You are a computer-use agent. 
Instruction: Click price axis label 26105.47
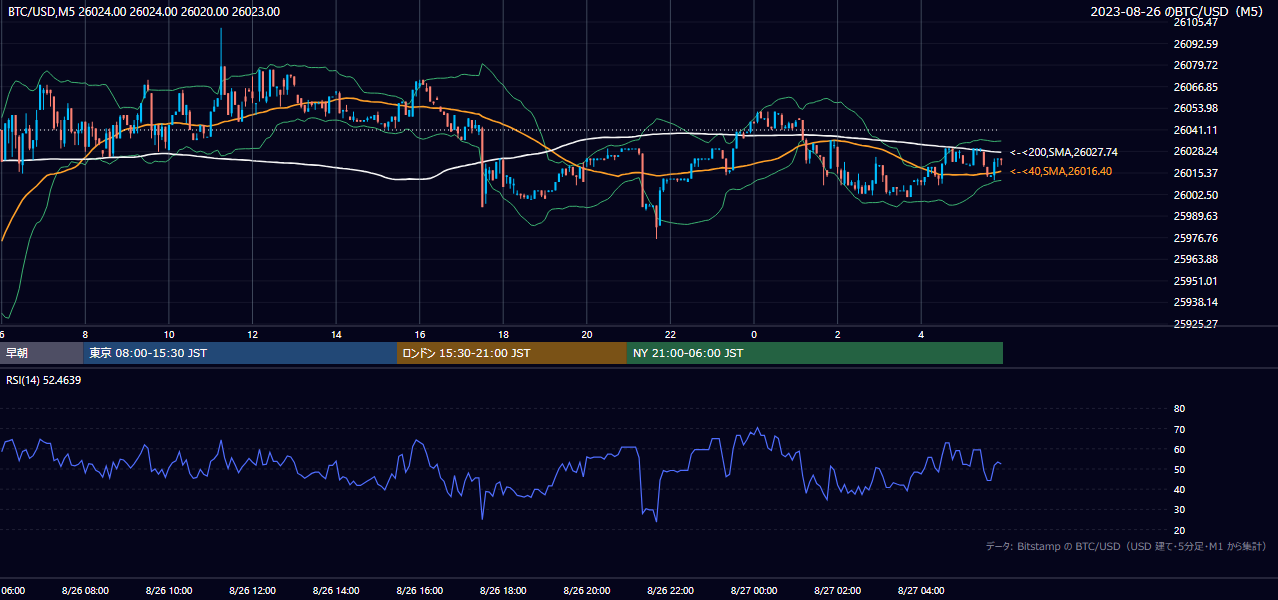(x=1195, y=22)
